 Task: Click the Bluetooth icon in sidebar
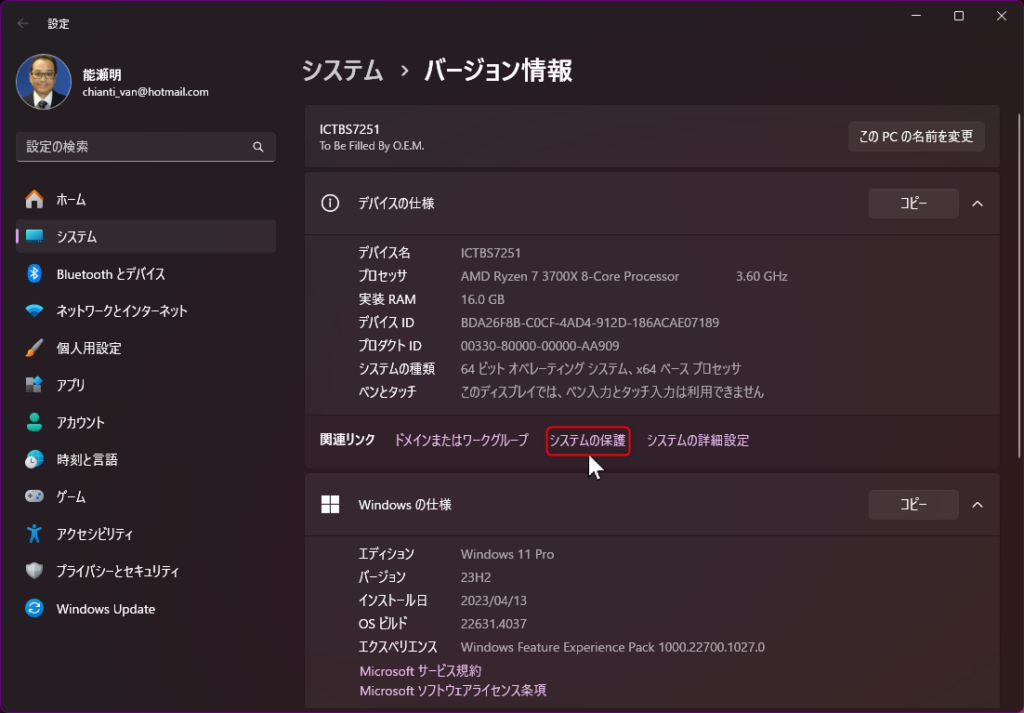pyautogui.click(x=34, y=274)
